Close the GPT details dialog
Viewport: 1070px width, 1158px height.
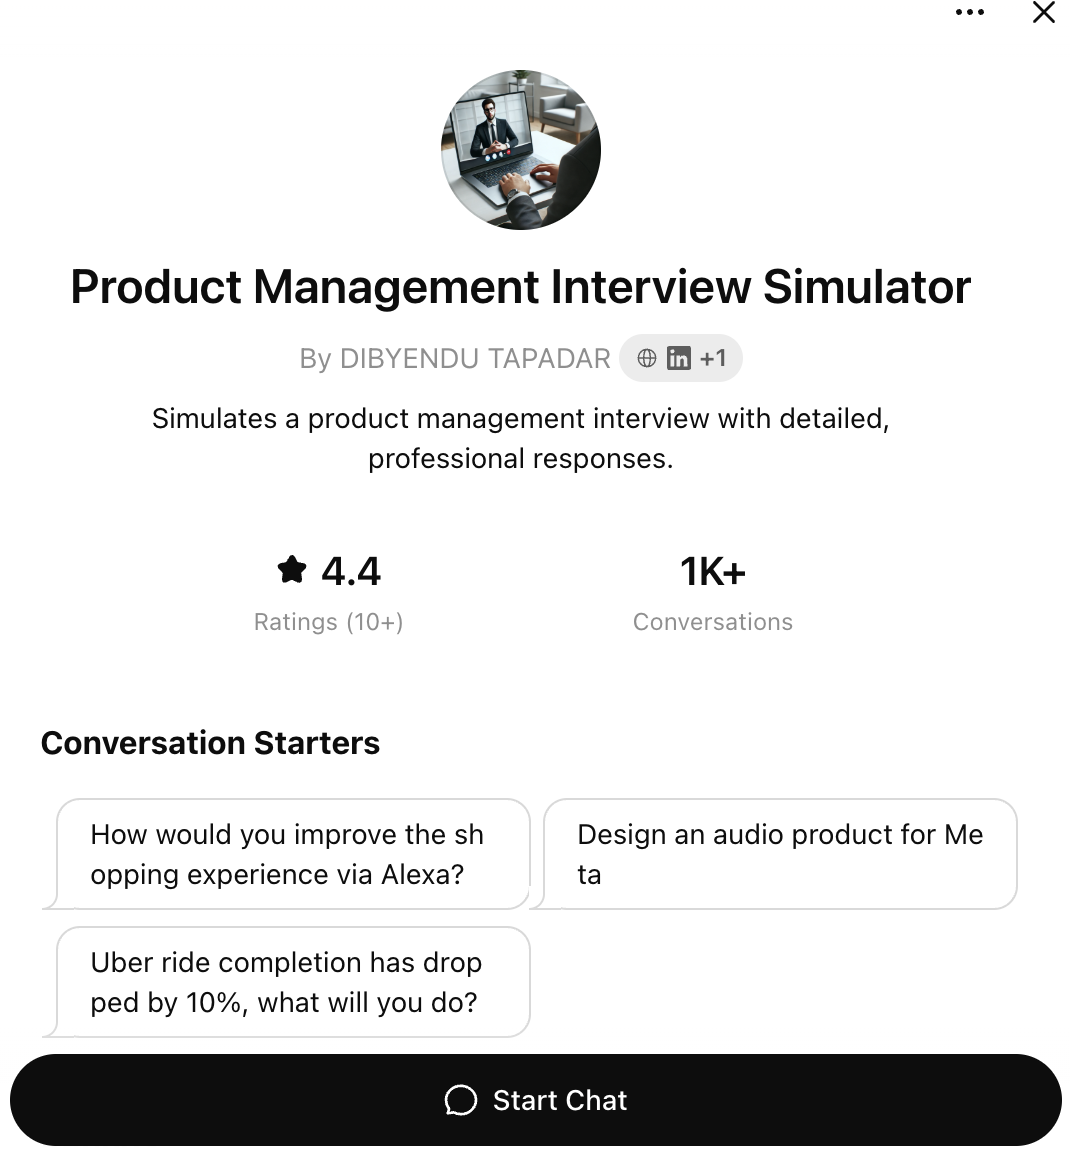coord(1043,13)
